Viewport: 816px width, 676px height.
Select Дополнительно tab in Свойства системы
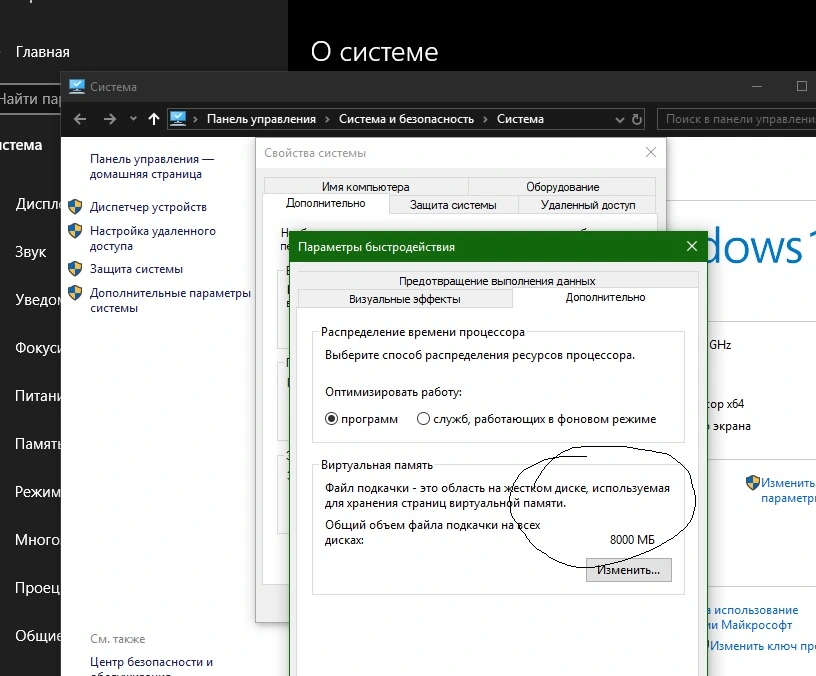[326, 203]
